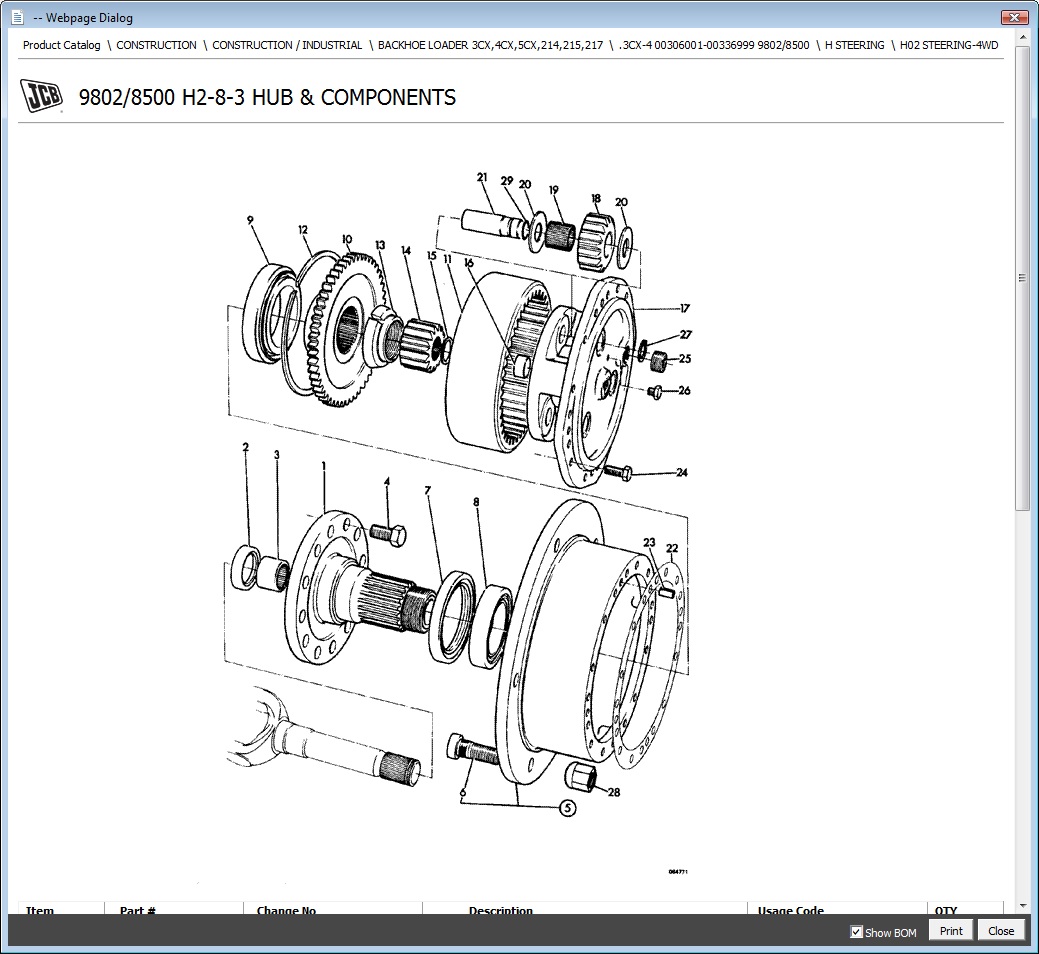
Task: Select callout number 10 in diagram
Action: (347, 239)
